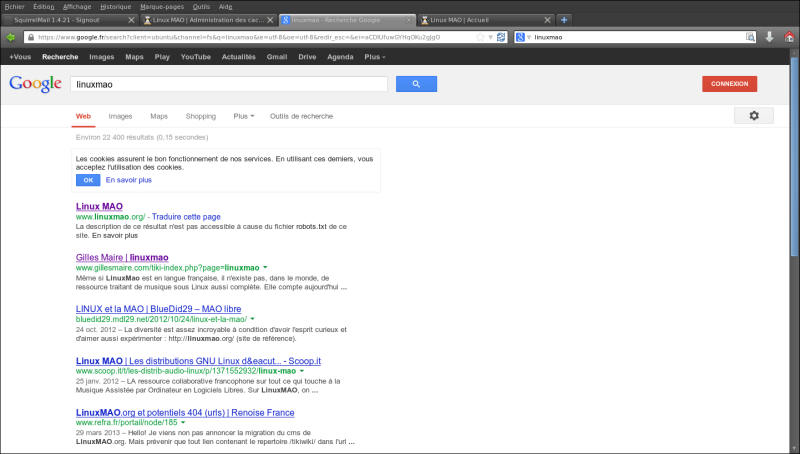
Task: Click the Google search input field
Action: point(229,84)
